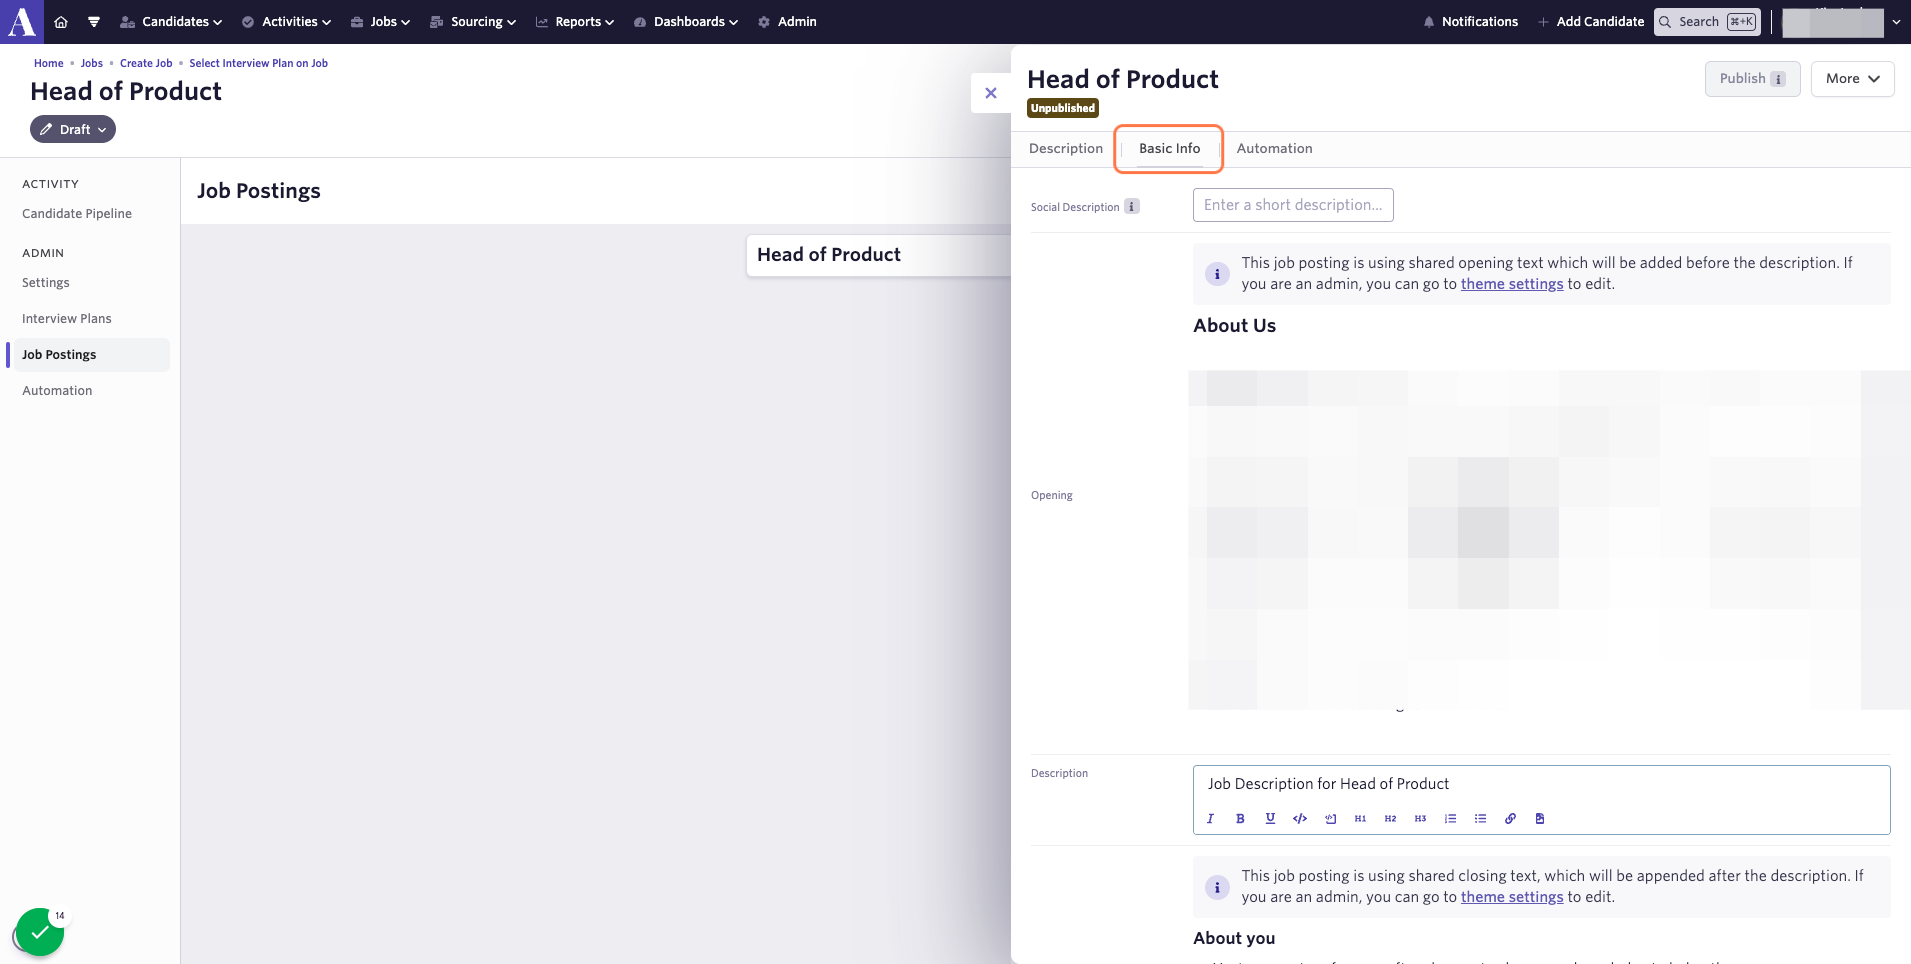Open theme settings link in opening notice

pyautogui.click(x=1511, y=284)
